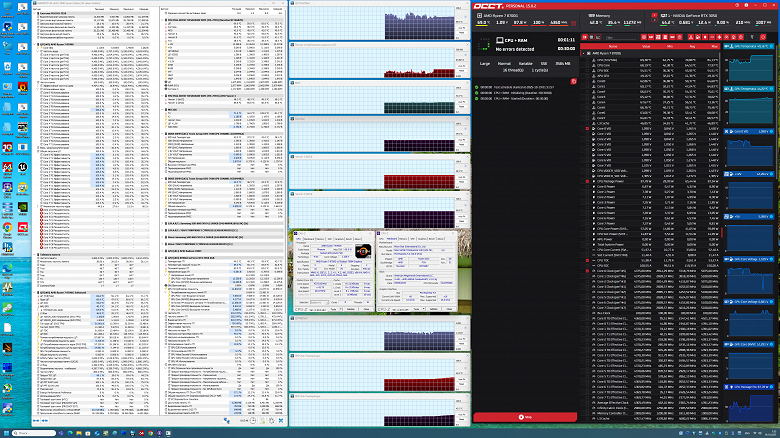780x438 pixels.
Task: Click HWiNFO left arrow navigation icon in bottom bar
Action: point(36,421)
